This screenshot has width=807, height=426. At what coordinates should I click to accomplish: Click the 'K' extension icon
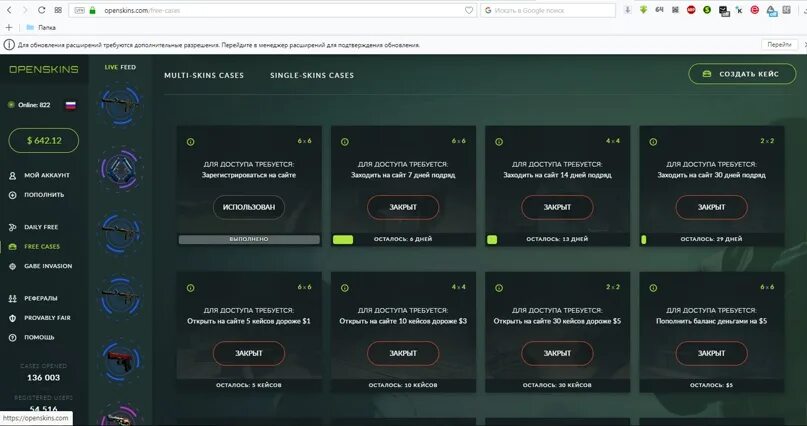click(739, 10)
